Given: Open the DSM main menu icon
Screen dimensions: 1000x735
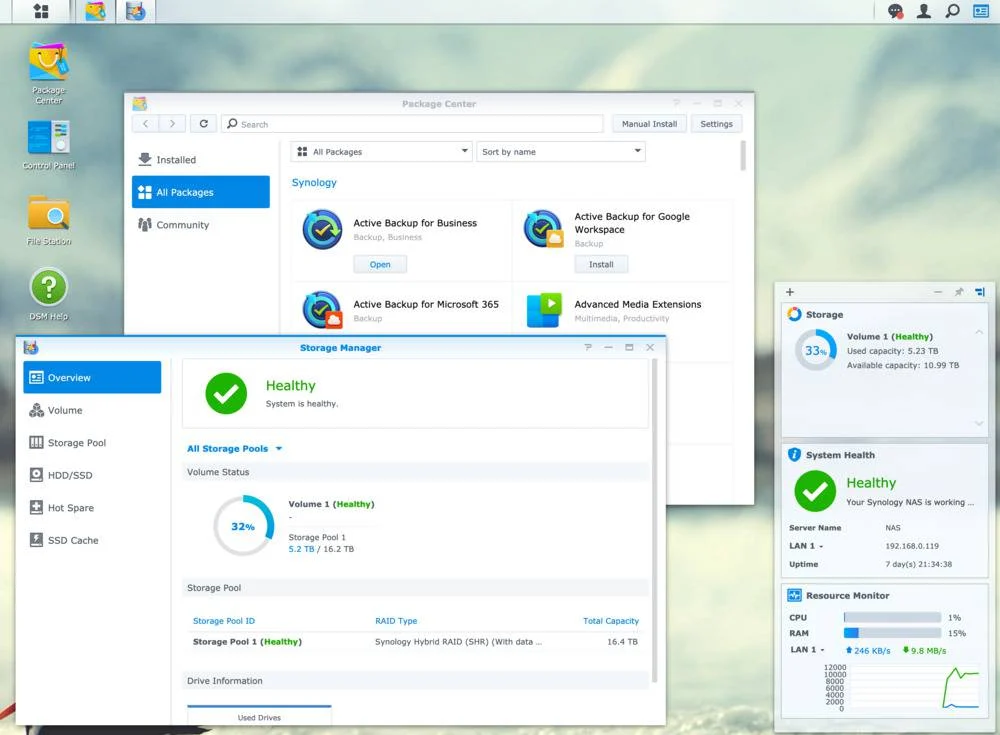Looking at the screenshot, I should 41,11.
